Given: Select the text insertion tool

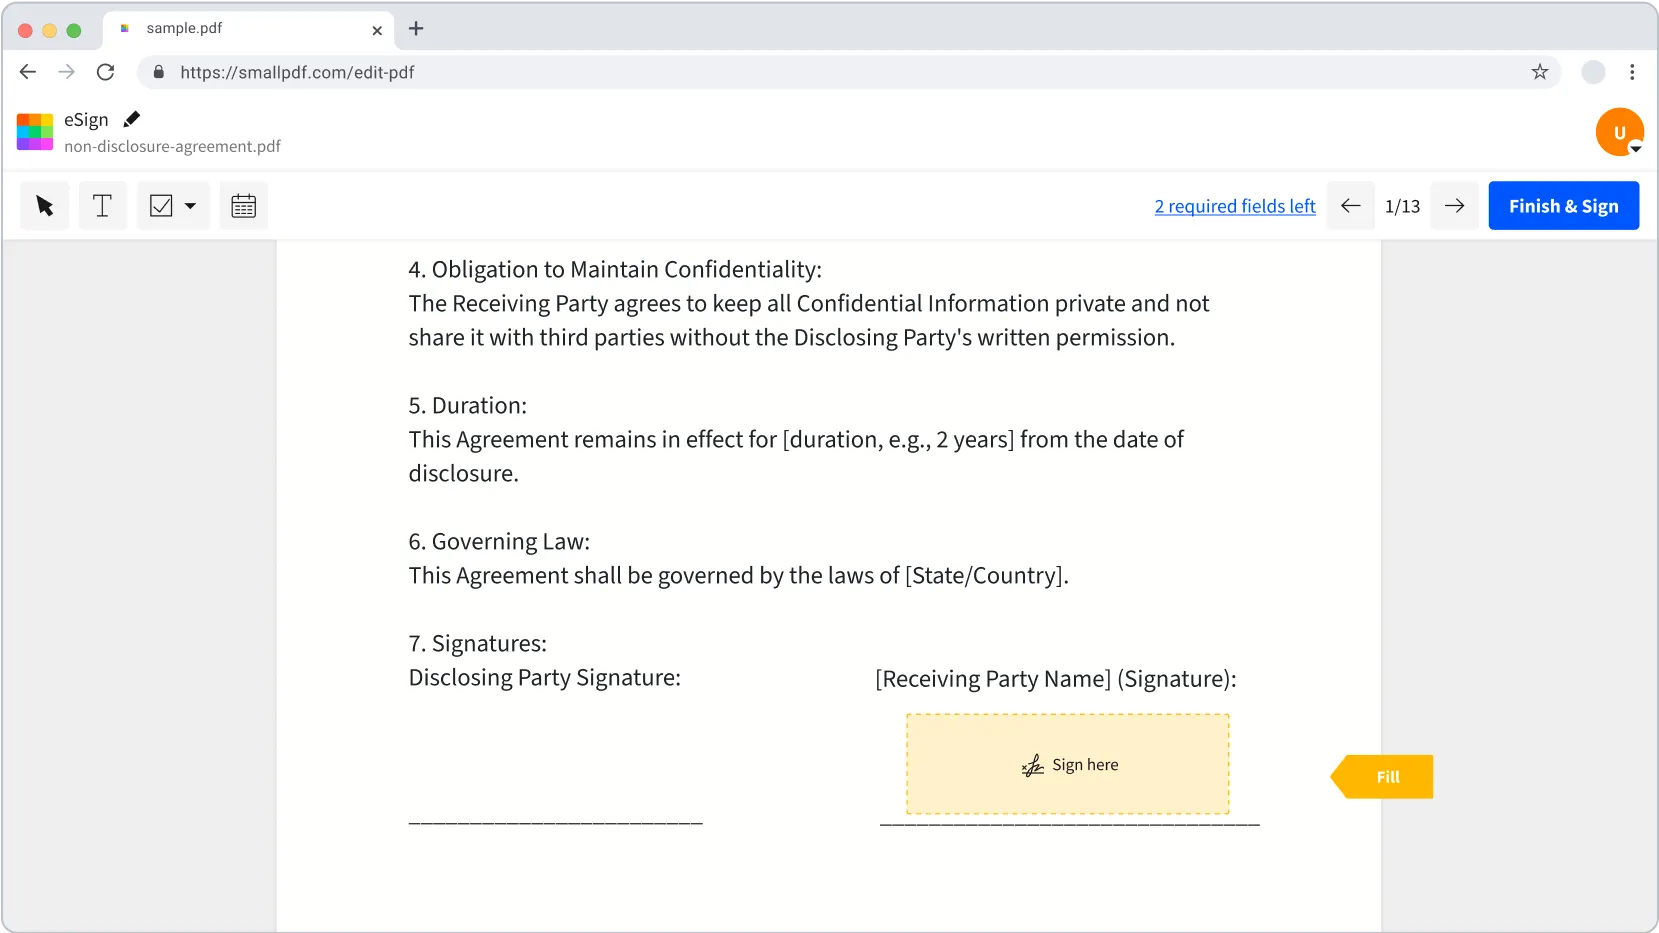Looking at the screenshot, I should coord(102,205).
